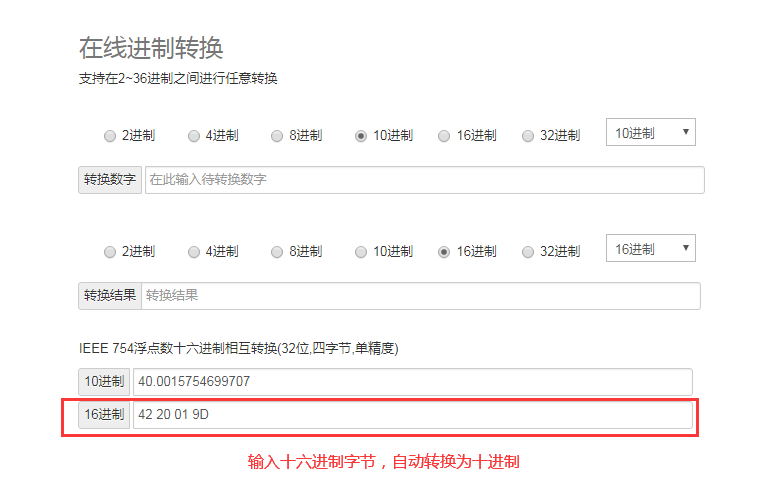Select 32进制 in the source row
780x488 pixels.
(528, 137)
